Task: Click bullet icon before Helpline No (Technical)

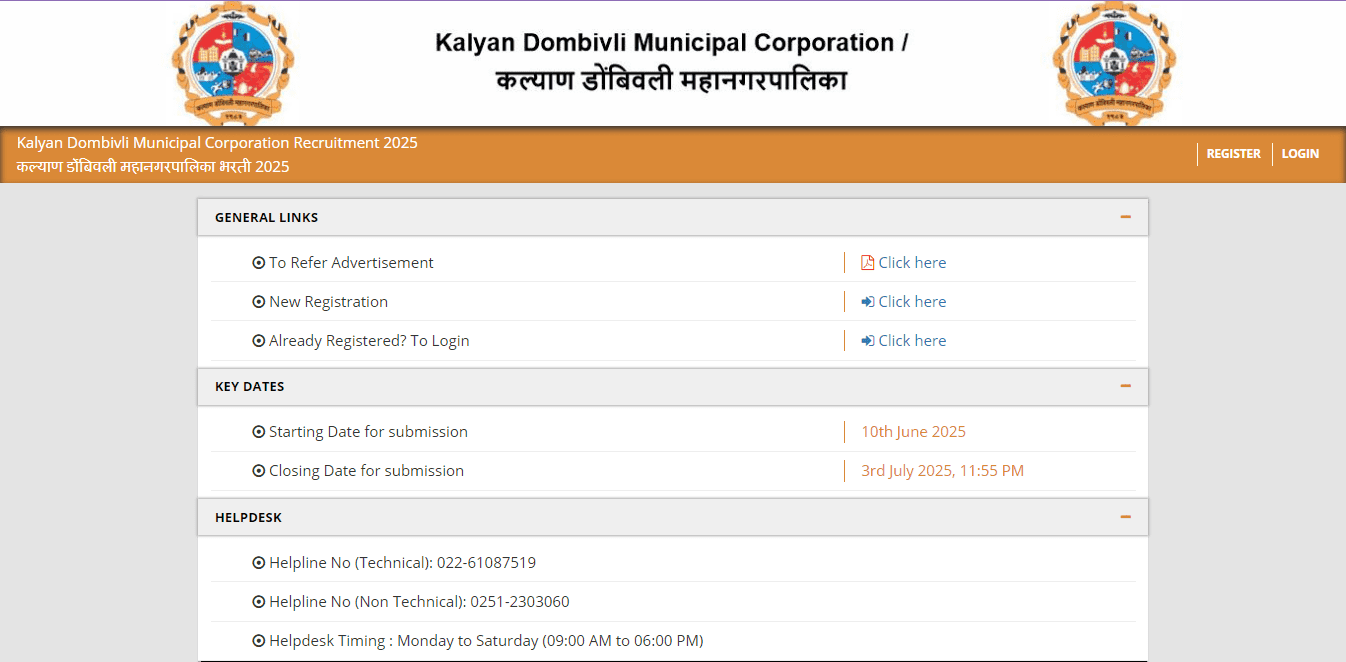Action: [259, 563]
